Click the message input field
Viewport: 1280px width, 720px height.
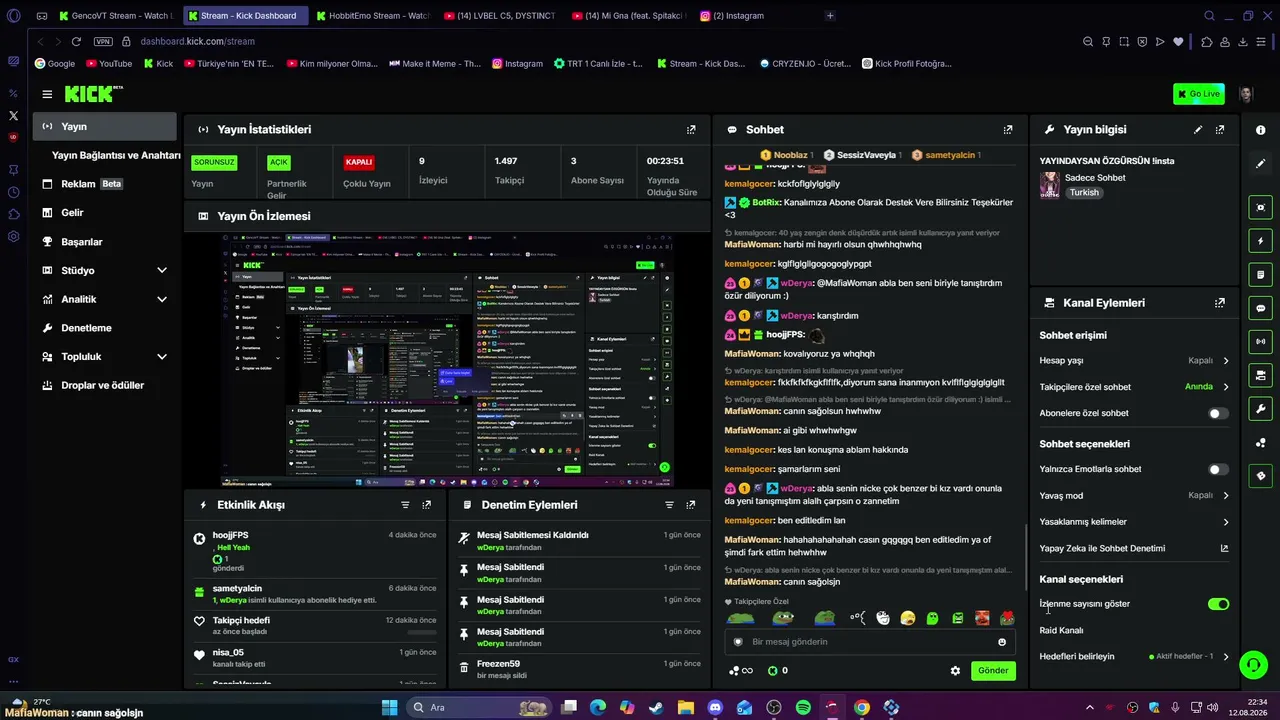click(x=869, y=642)
